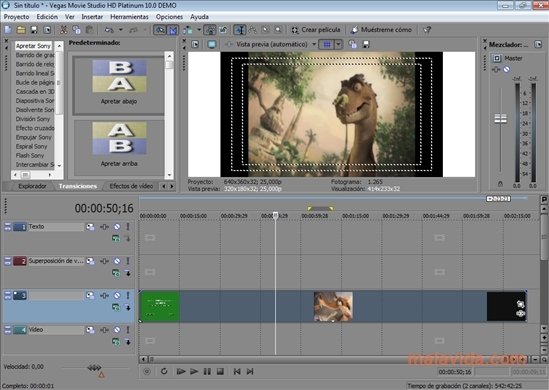549x390 pixels.
Task: Open Vista previa quality dropdown
Action: pos(314,44)
